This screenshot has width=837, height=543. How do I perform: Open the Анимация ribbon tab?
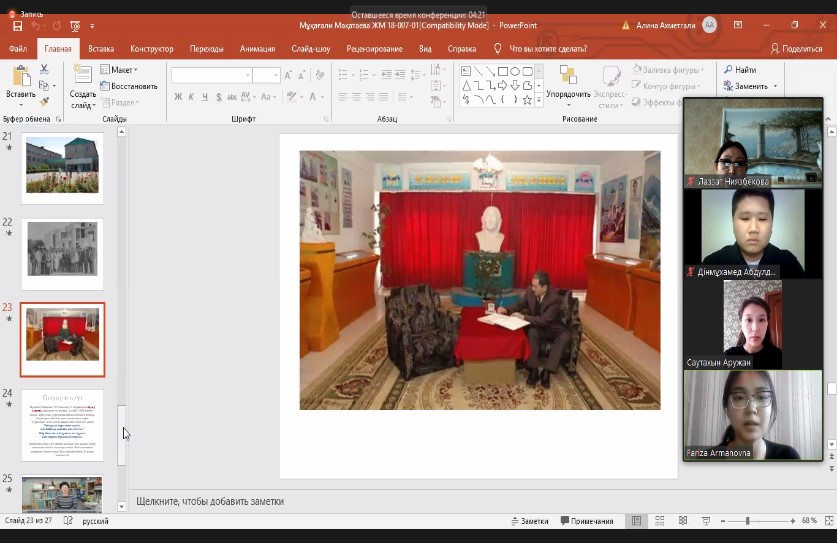click(257, 48)
